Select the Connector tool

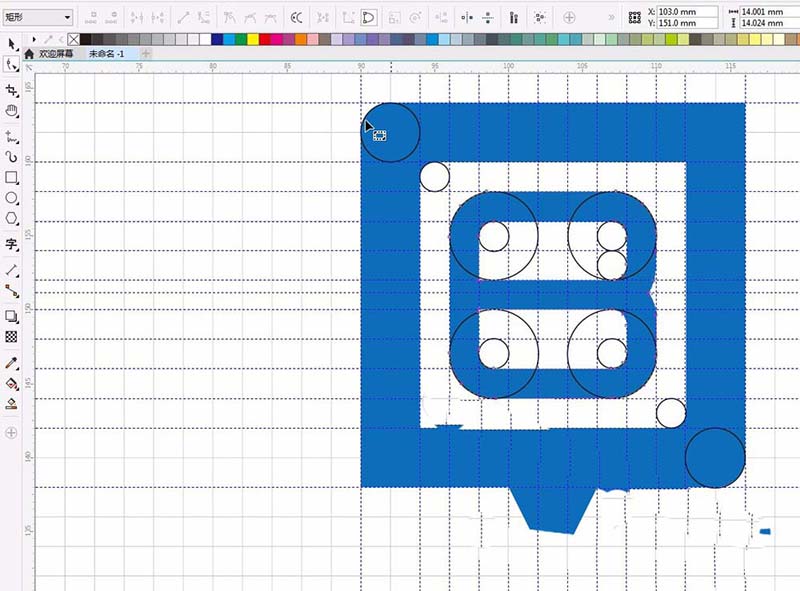click(x=11, y=291)
